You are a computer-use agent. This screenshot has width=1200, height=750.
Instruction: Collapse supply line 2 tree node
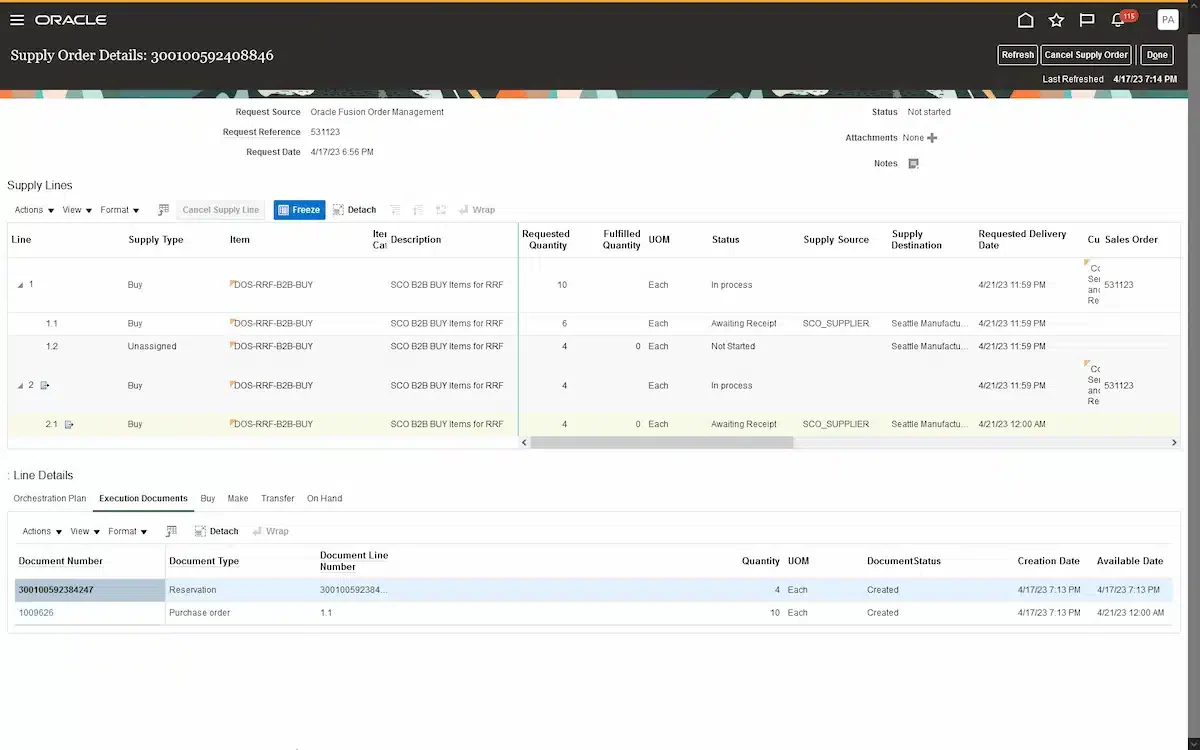[20, 386]
